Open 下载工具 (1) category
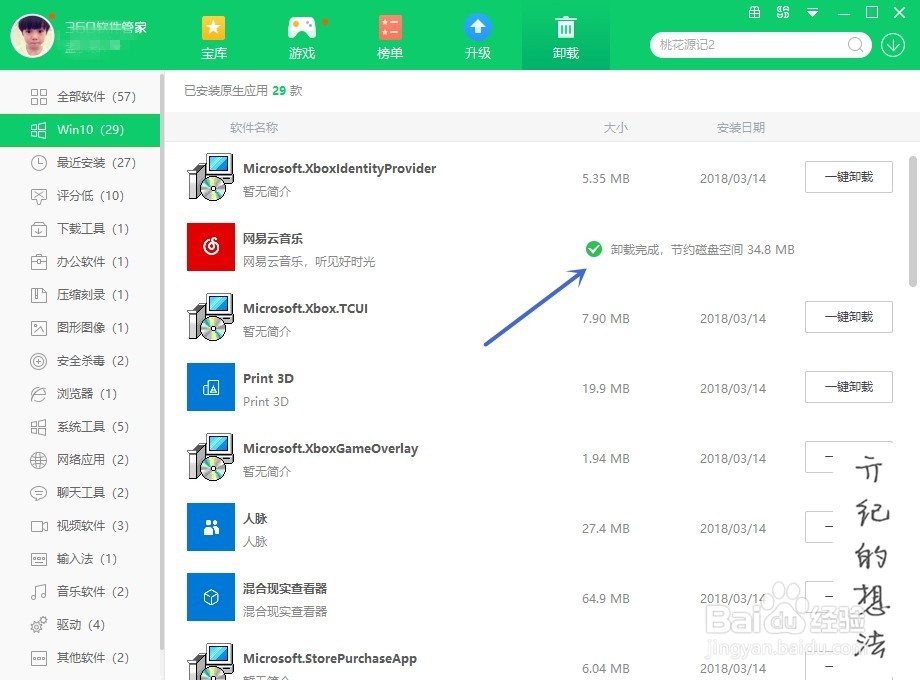The width and height of the screenshot is (920, 680). 80,229
